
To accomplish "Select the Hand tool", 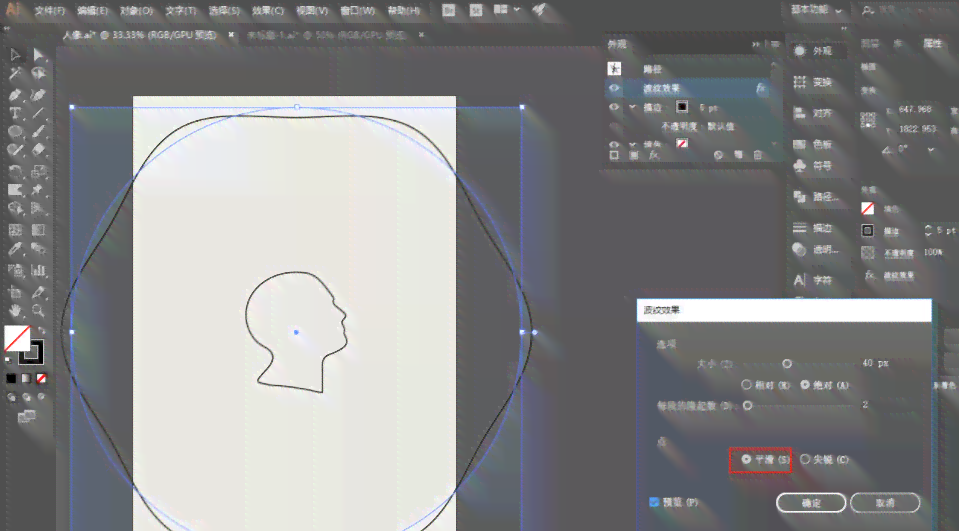I will point(15,310).
